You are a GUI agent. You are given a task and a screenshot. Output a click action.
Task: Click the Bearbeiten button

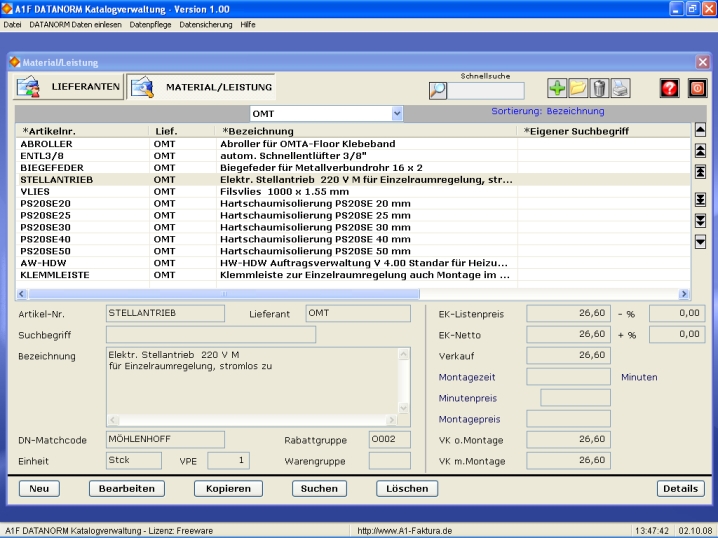pos(126,488)
